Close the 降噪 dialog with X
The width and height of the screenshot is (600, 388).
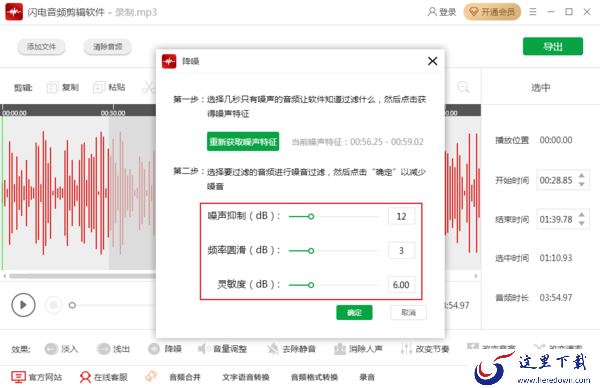point(432,61)
